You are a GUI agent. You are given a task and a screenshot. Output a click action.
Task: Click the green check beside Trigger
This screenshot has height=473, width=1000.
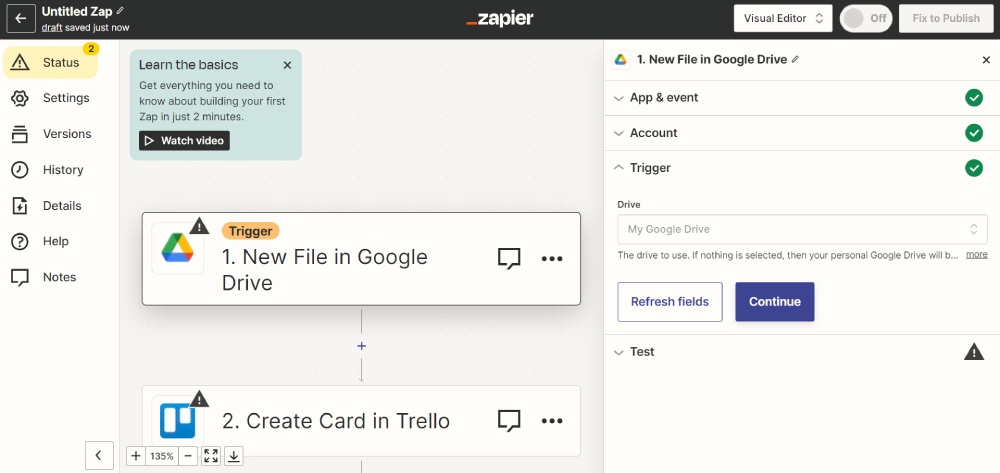[x=974, y=168]
